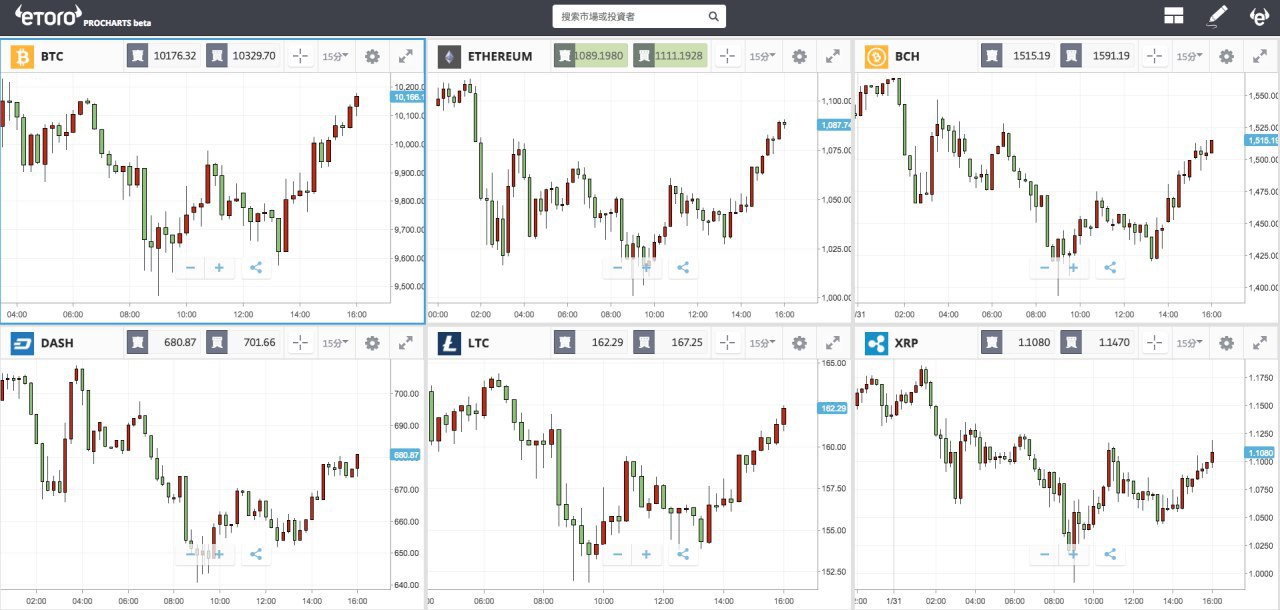This screenshot has height=610, width=1280.
Task: Click the BTC price button showing 10329.70
Action: click(243, 57)
